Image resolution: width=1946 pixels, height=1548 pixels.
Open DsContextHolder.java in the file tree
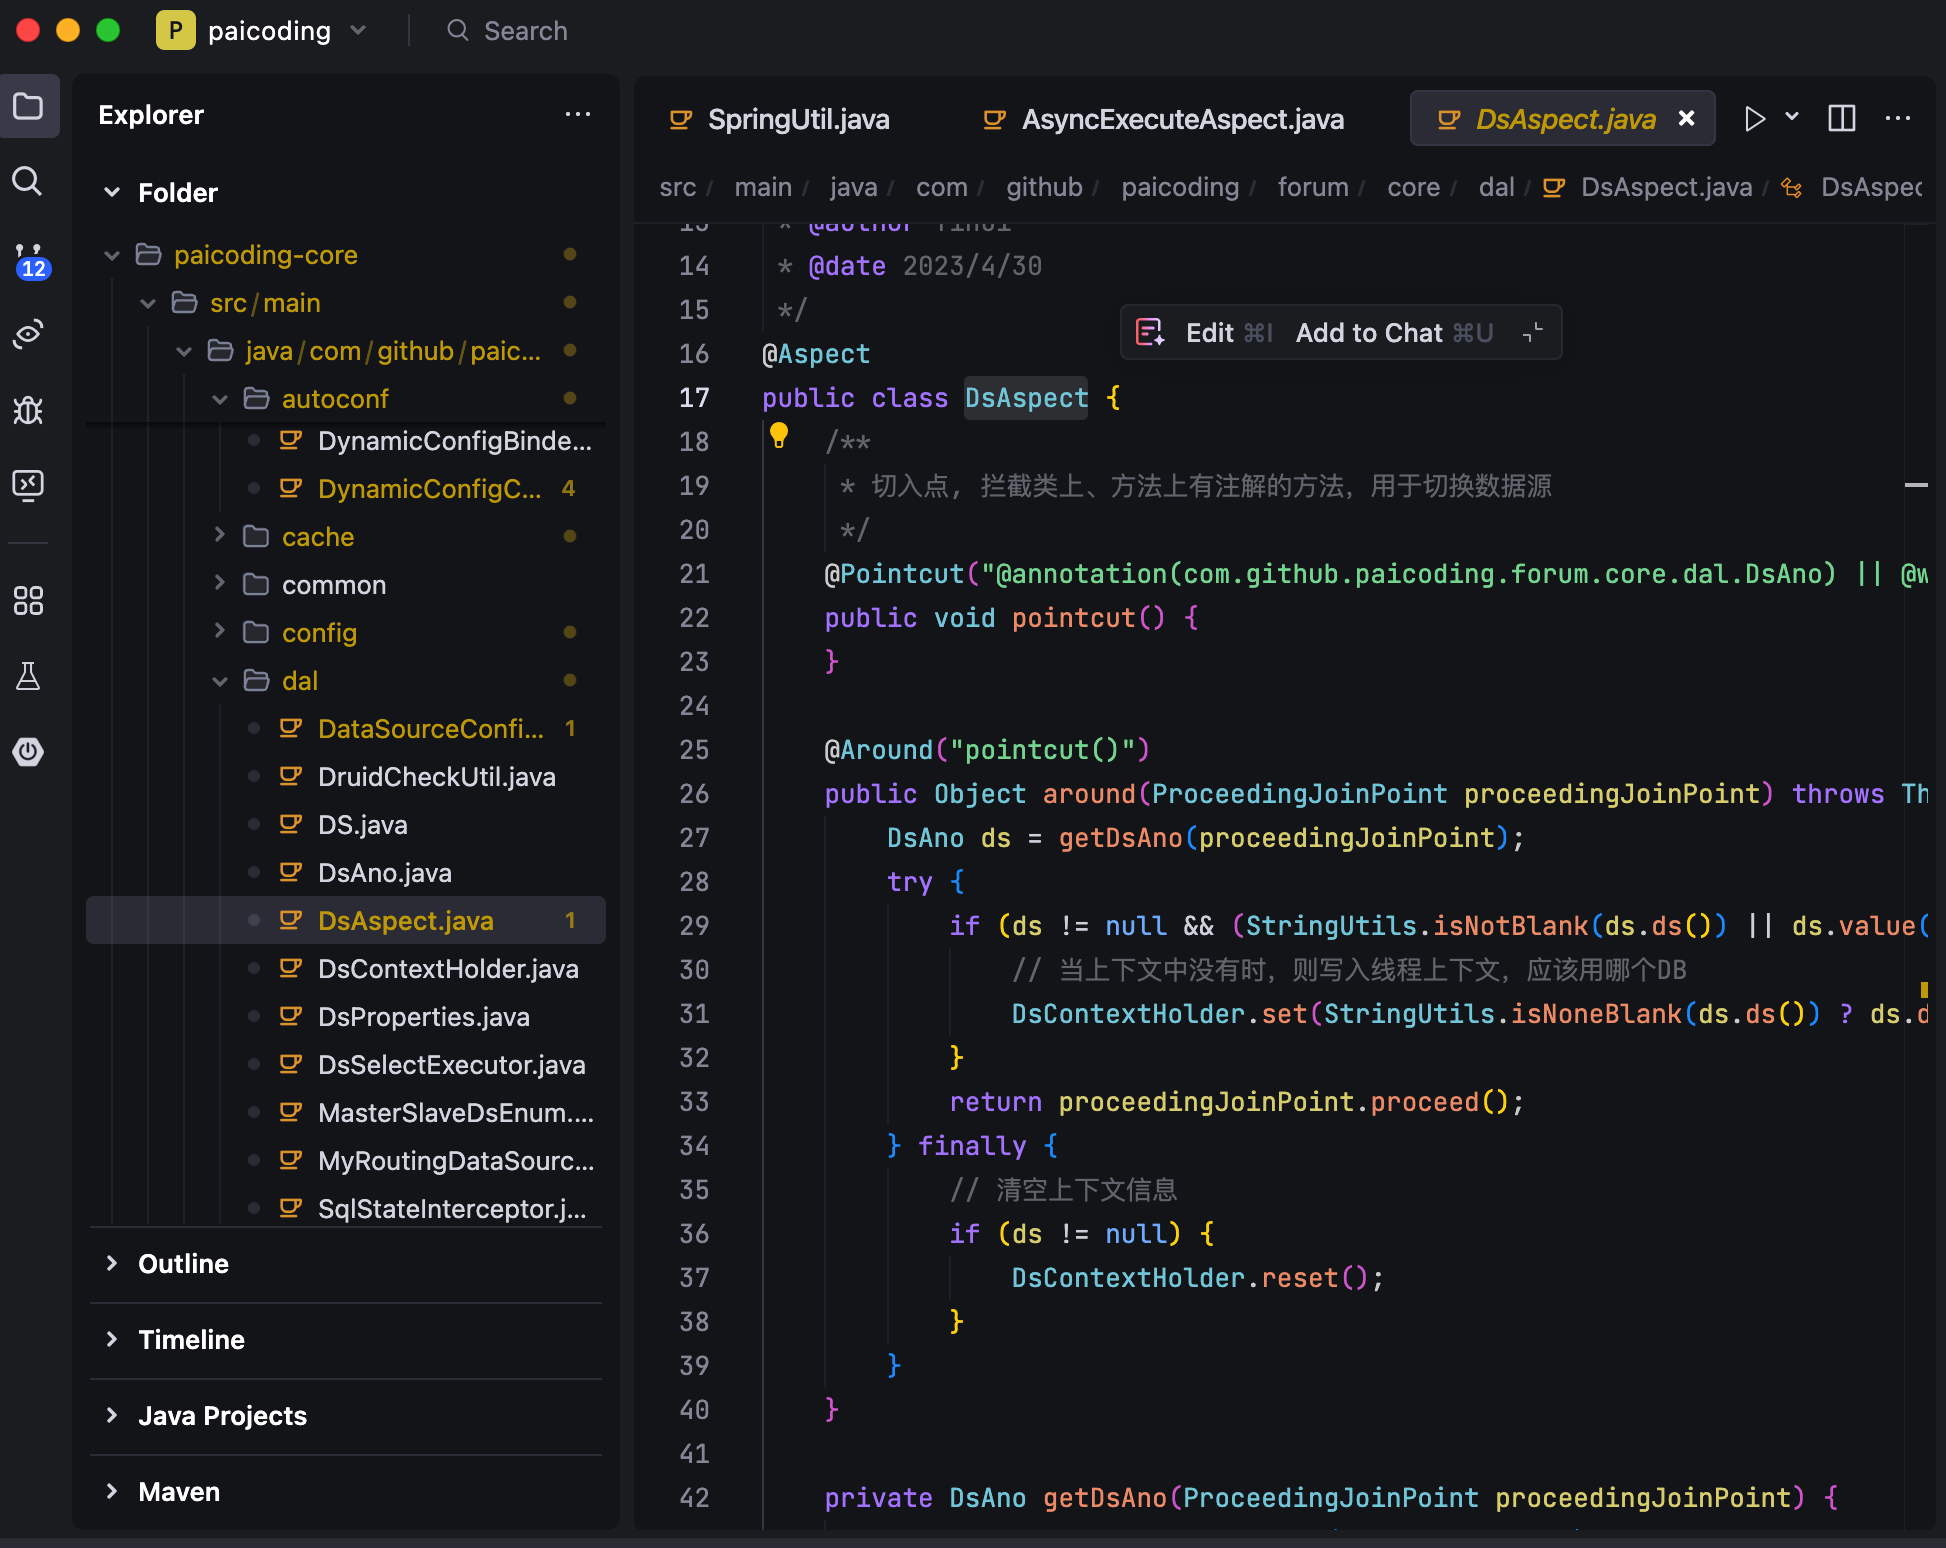447,969
